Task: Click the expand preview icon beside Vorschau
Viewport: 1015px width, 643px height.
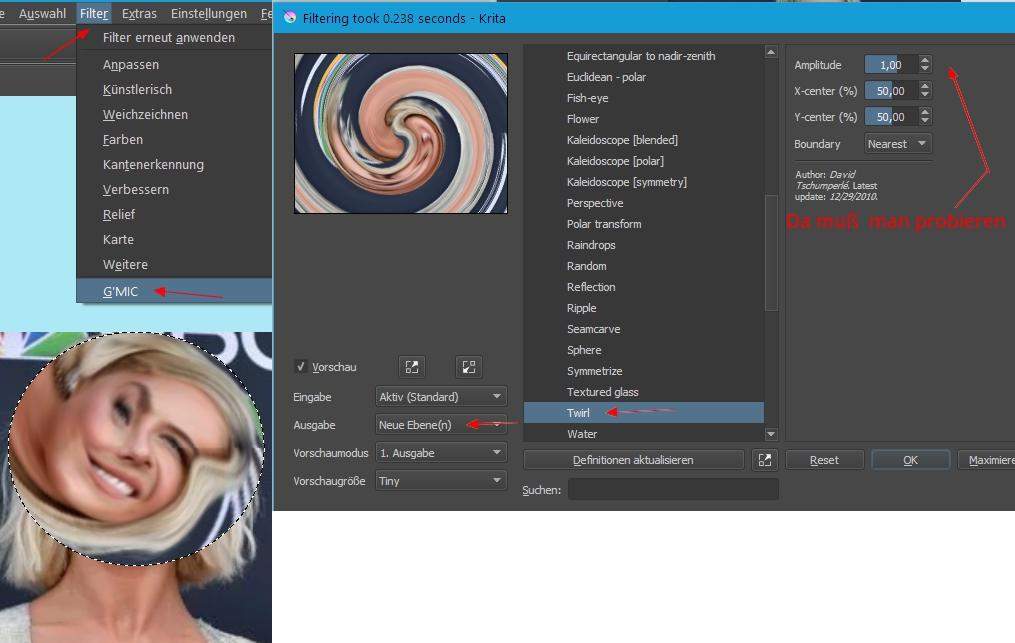Action: click(411, 366)
